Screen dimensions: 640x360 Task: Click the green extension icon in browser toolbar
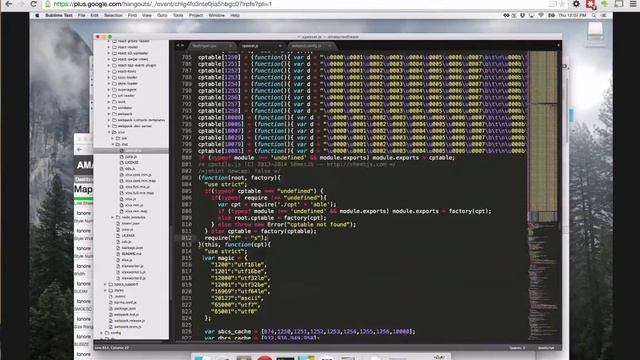[x=604, y=4]
